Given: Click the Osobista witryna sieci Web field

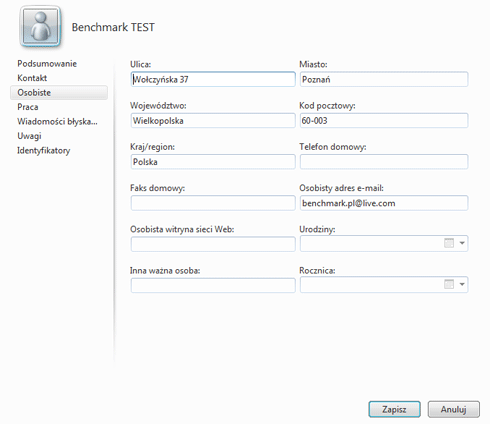Looking at the screenshot, I should (x=213, y=244).
